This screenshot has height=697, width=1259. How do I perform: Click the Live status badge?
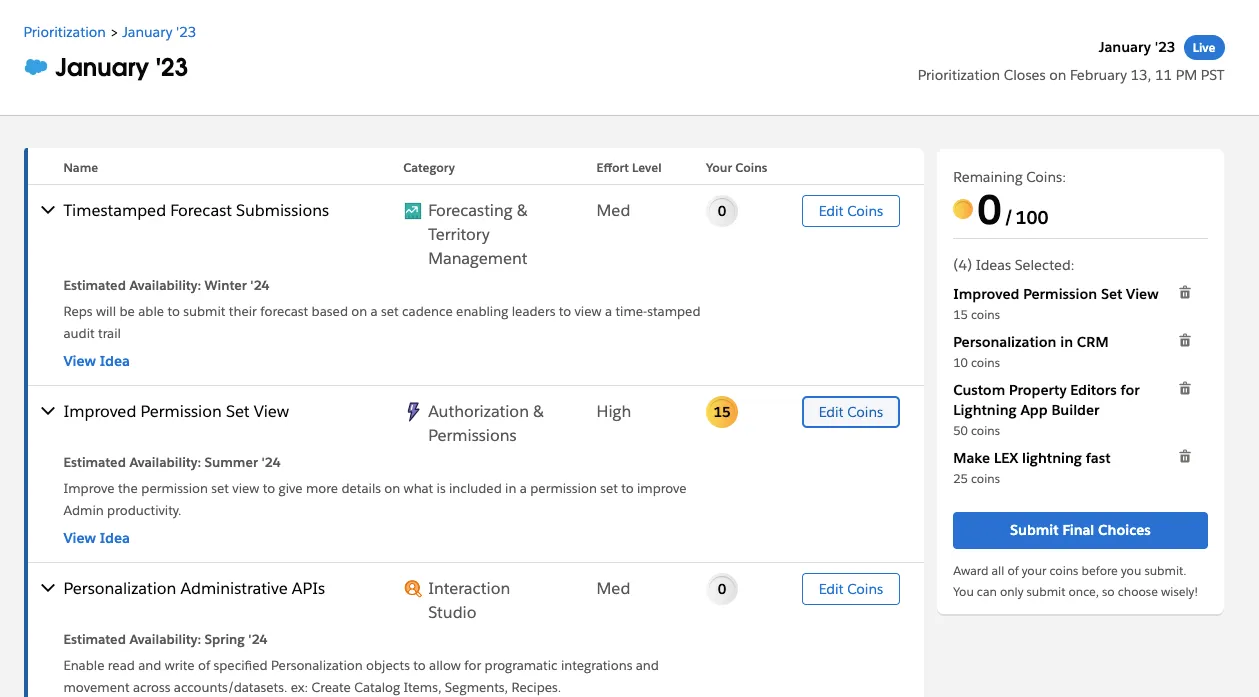[1204, 47]
